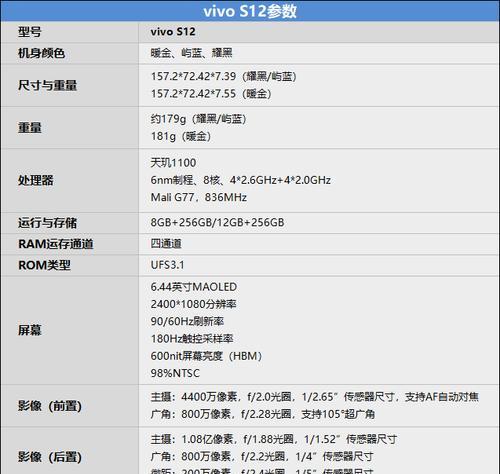Click the colors value '暖金、屿蓝、耀黑'

pos(191,53)
